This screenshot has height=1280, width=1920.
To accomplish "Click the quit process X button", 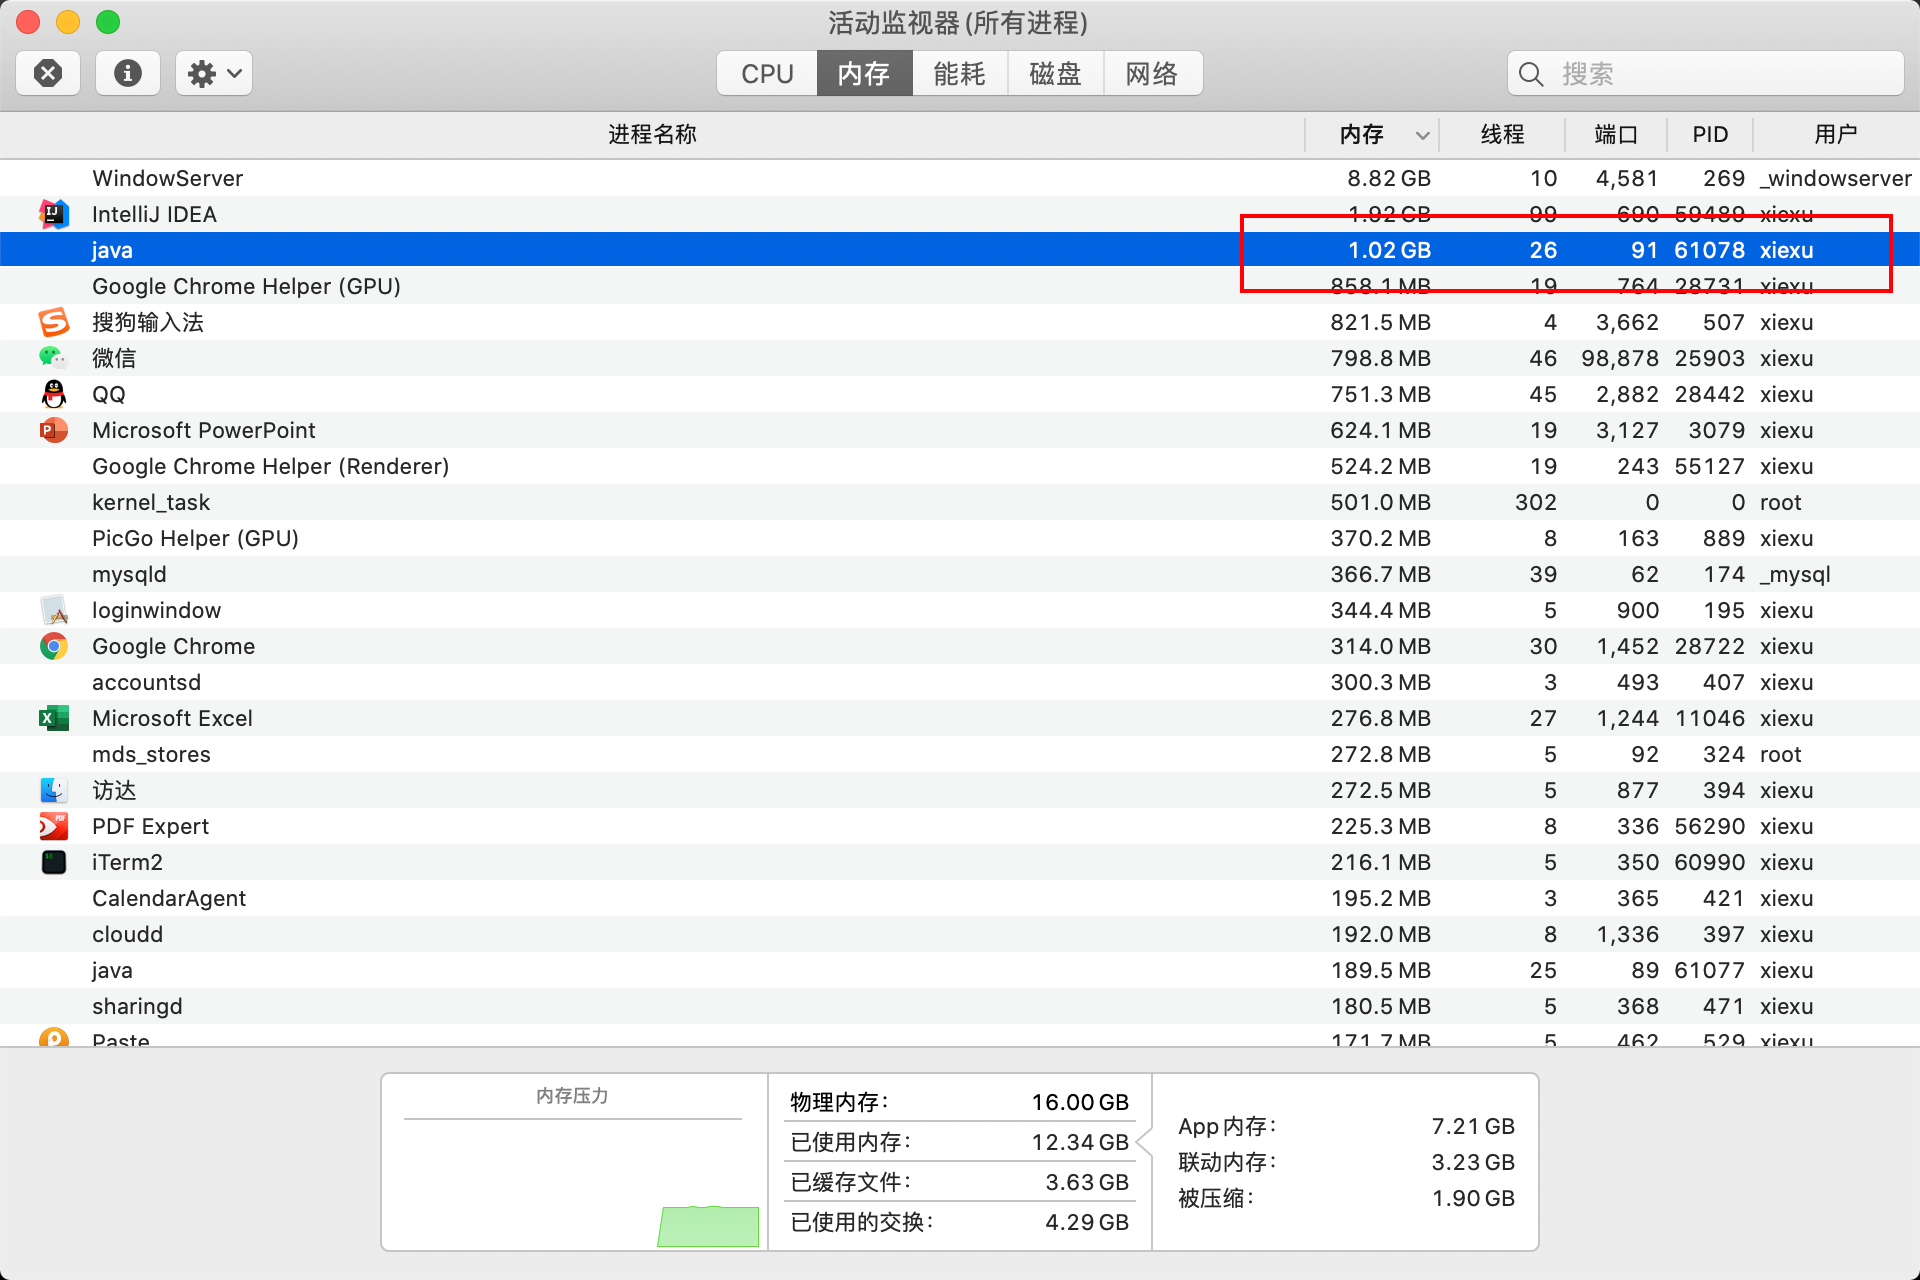I will click(48, 73).
